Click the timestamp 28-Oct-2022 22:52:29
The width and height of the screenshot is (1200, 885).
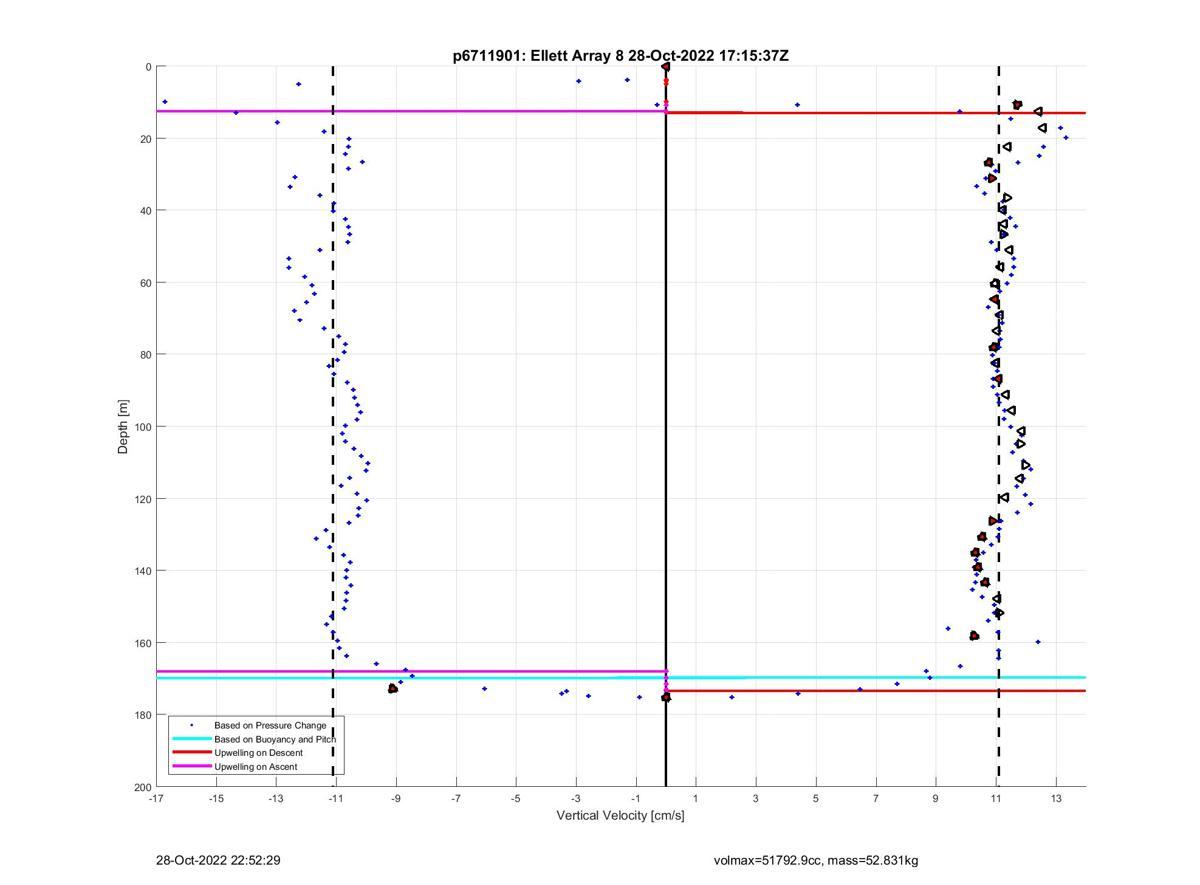218,860
